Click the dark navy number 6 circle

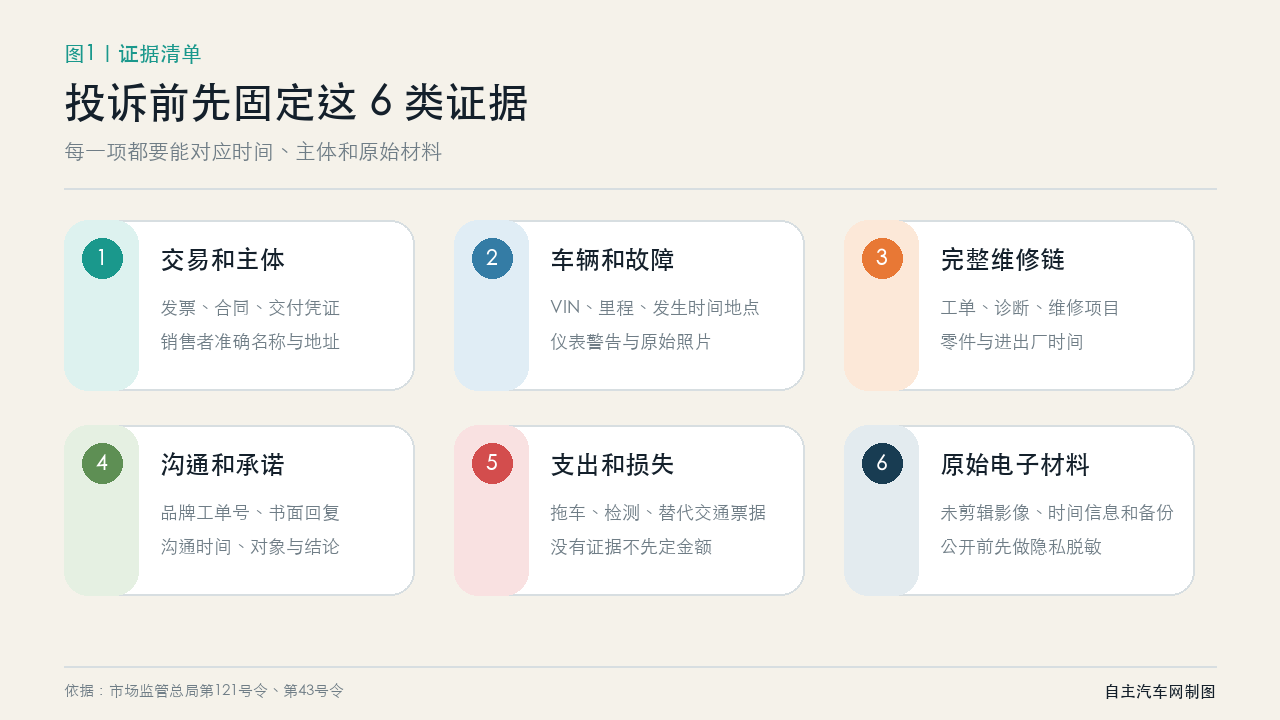pos(882,463)
